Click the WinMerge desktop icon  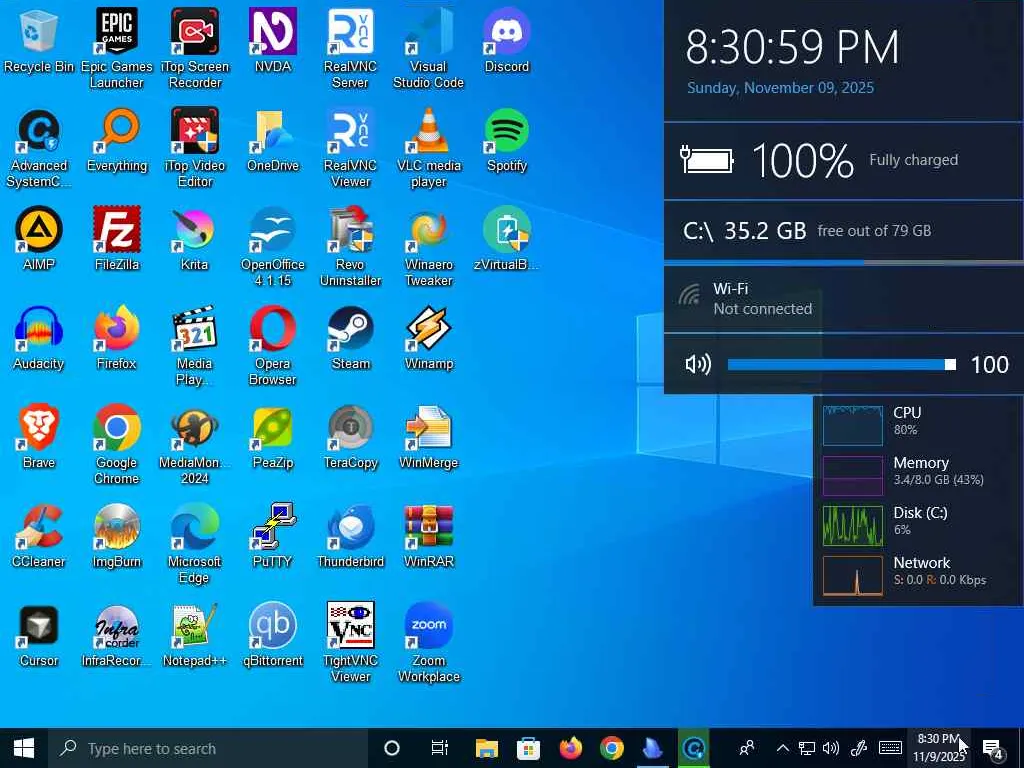click(428, 436)
